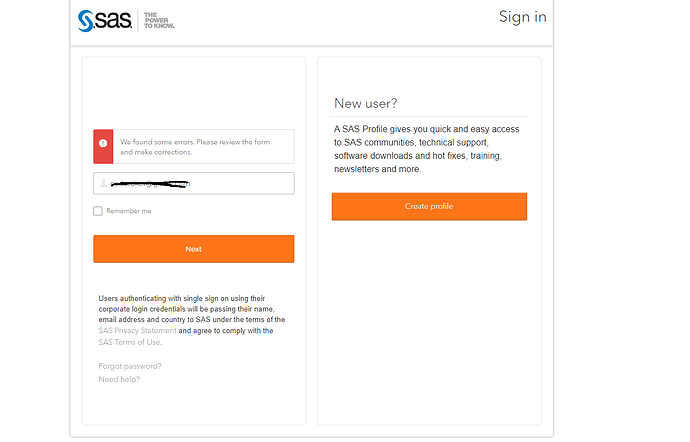Click "The Power to Know" tagline
Viewport: 690px width, 442px height.
pos(159,20)
